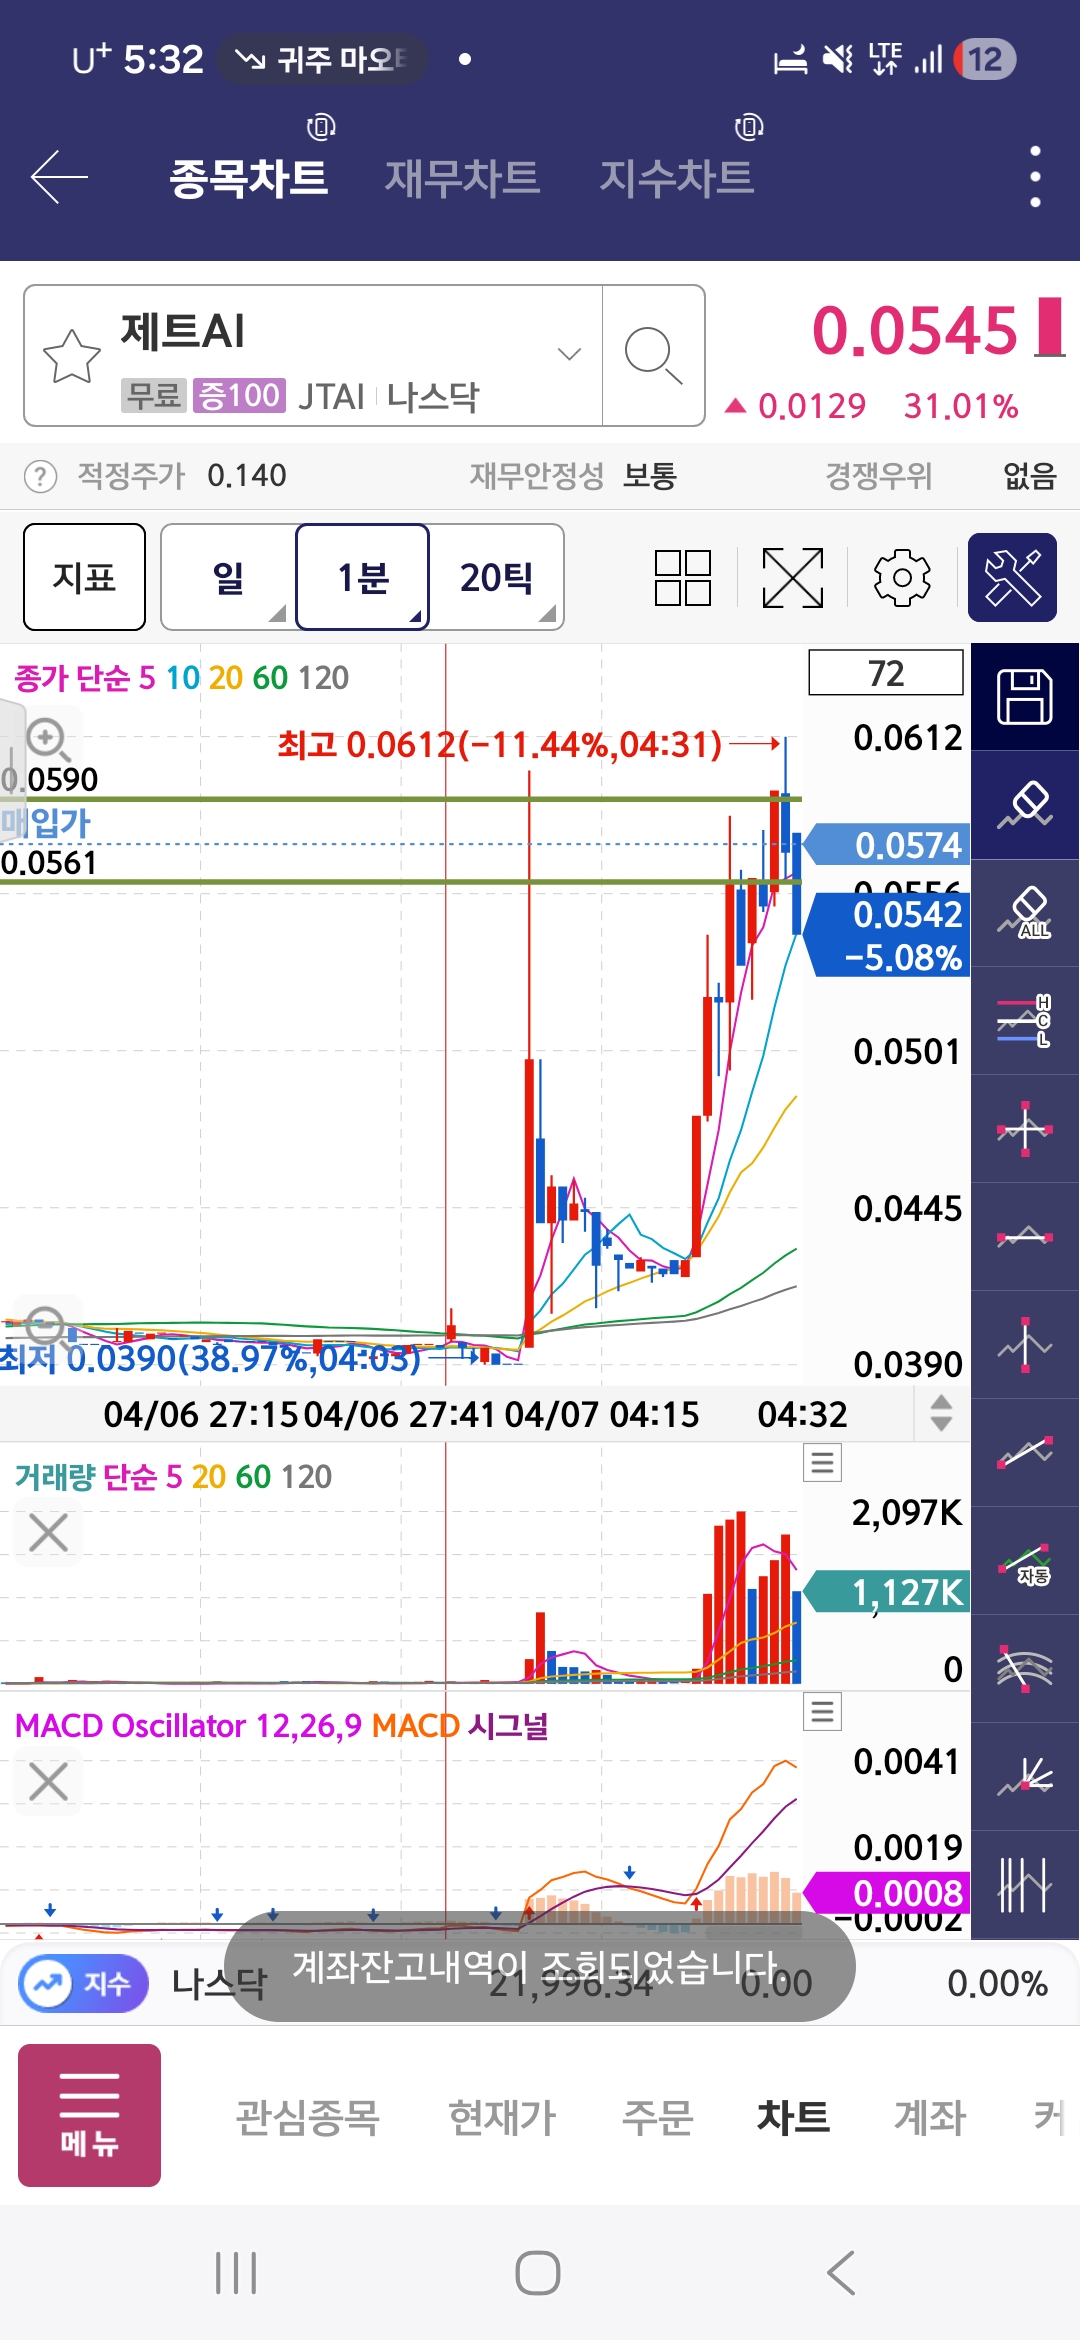Screen dimensions: 1080x2340
Task: Close the MACD Oscillator panel
Action: (x=48, y=1781)
